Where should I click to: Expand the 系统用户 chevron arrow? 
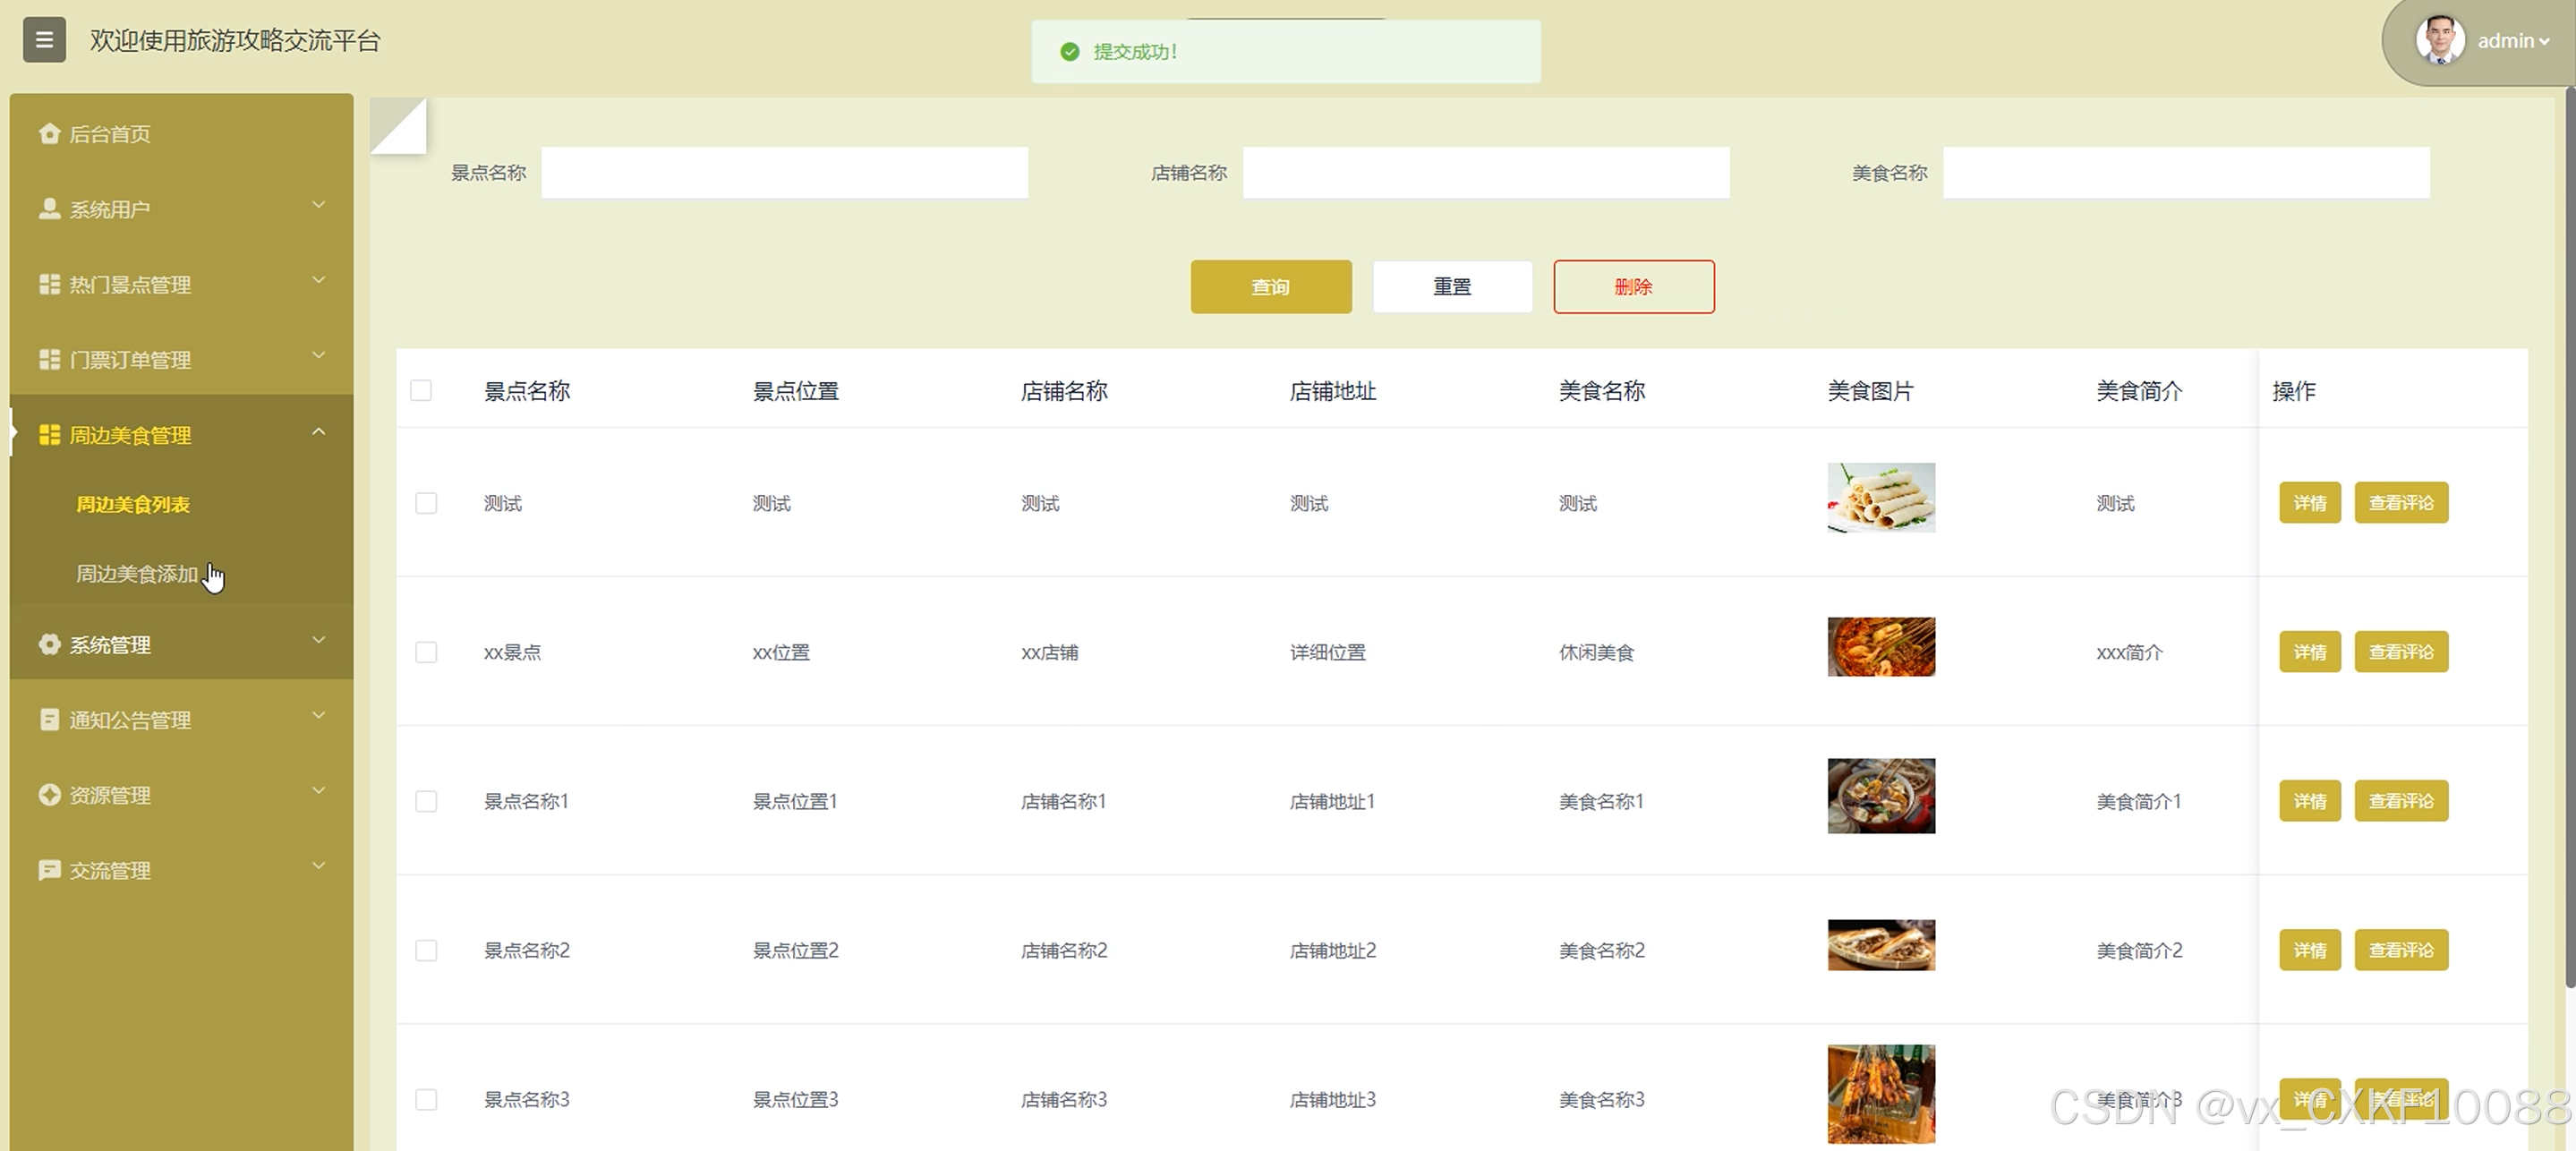pyautogui.click(x=319, y=206)
